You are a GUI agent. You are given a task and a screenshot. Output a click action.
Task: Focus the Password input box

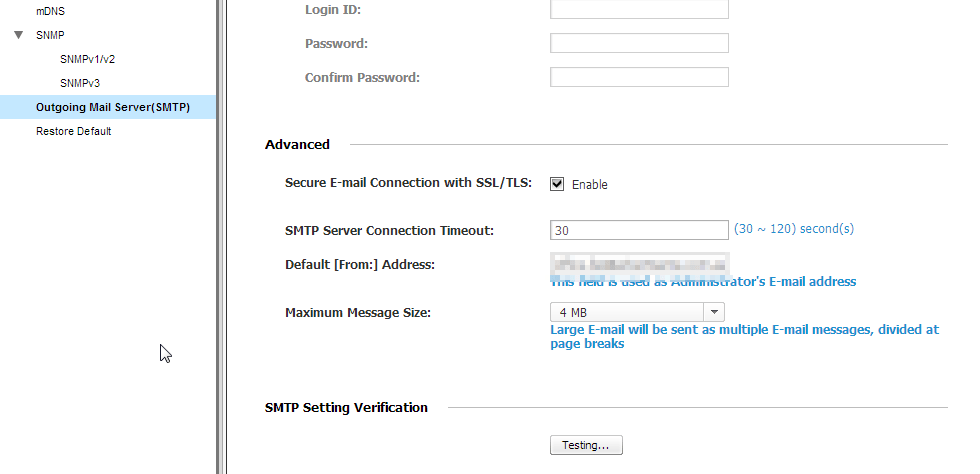pyautogui.click(x=639, y=44)
